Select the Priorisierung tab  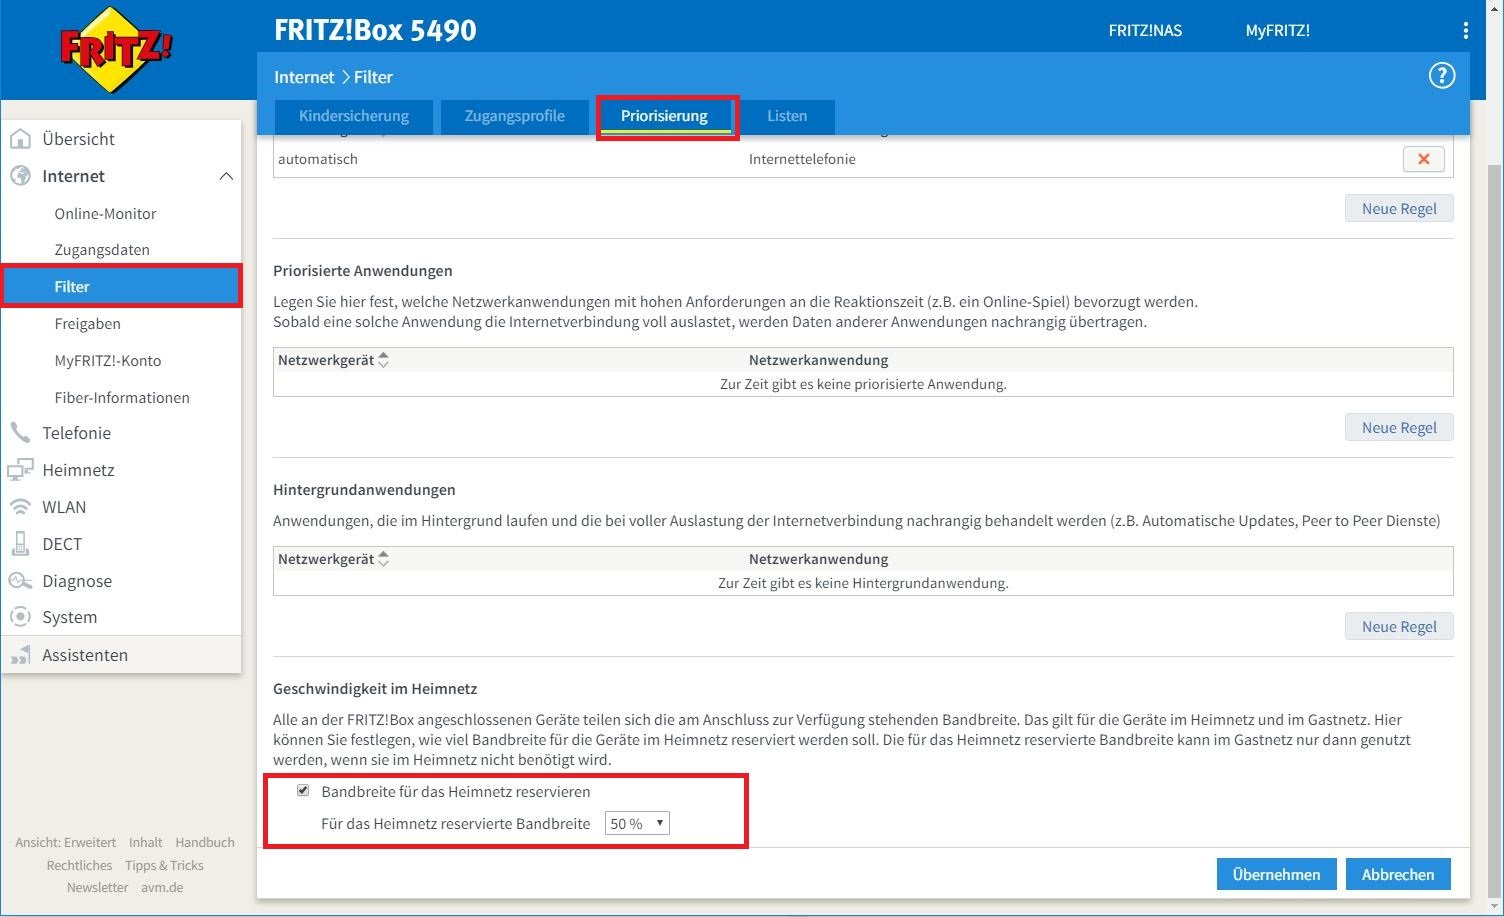664,116
